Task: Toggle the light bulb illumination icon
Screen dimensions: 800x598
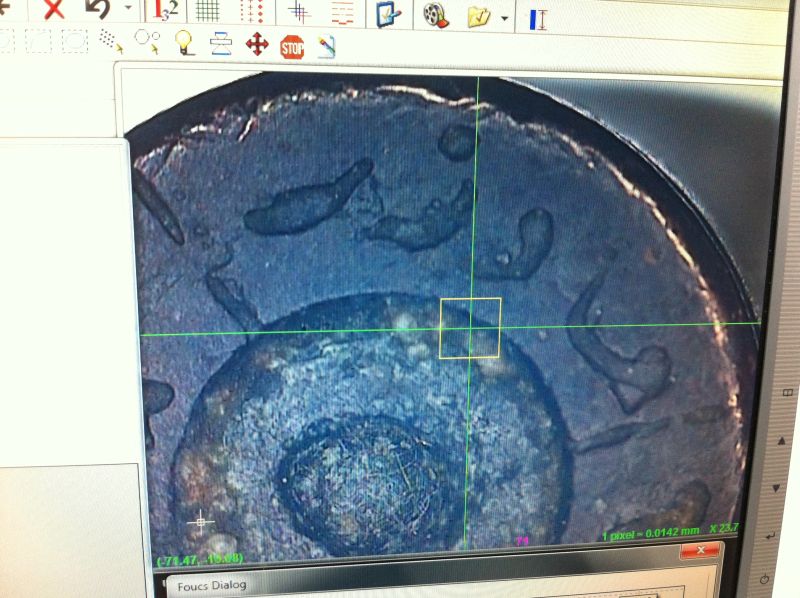Action: tap(183, 42)
